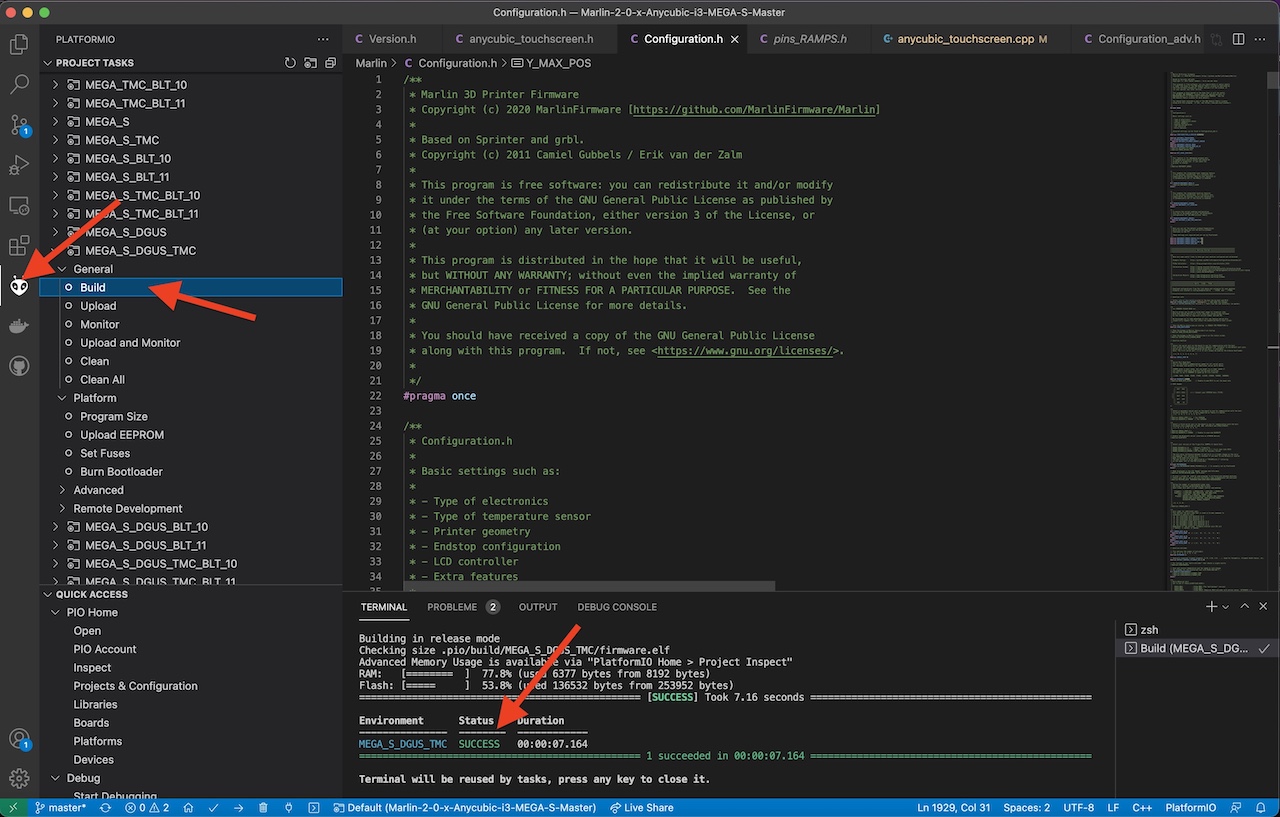Click Live Share in status bar

point(640,807)
